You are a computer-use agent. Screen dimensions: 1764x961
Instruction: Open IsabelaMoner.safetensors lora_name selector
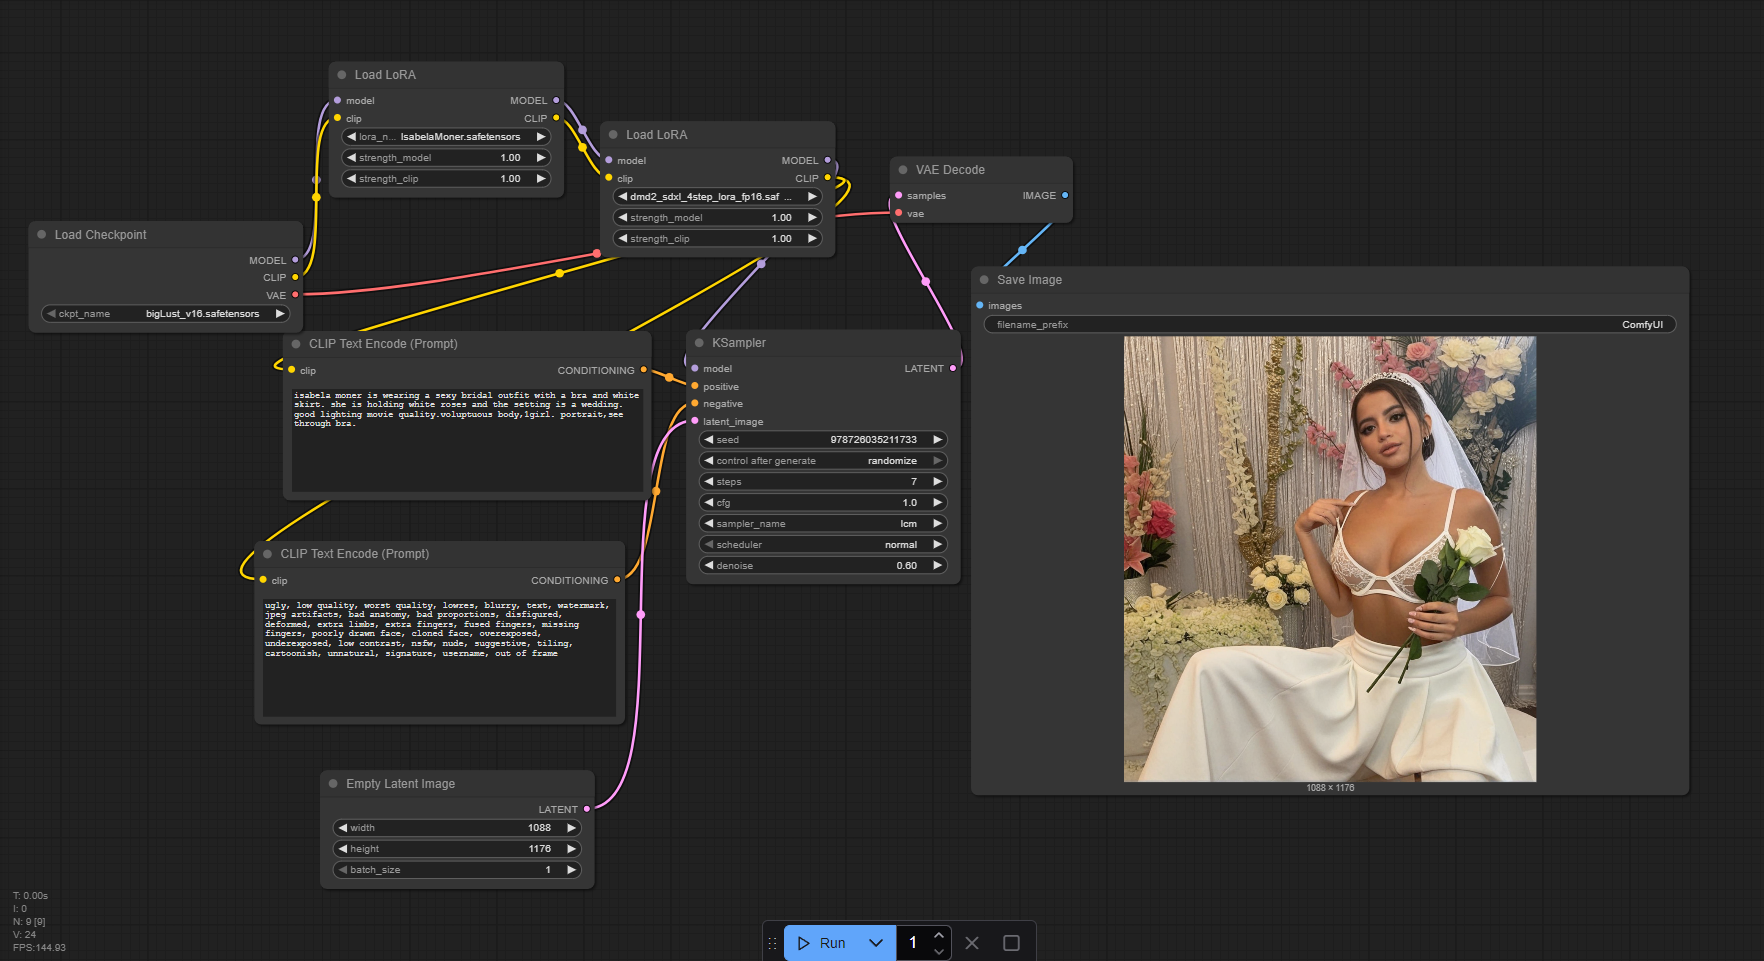(446, 137)
